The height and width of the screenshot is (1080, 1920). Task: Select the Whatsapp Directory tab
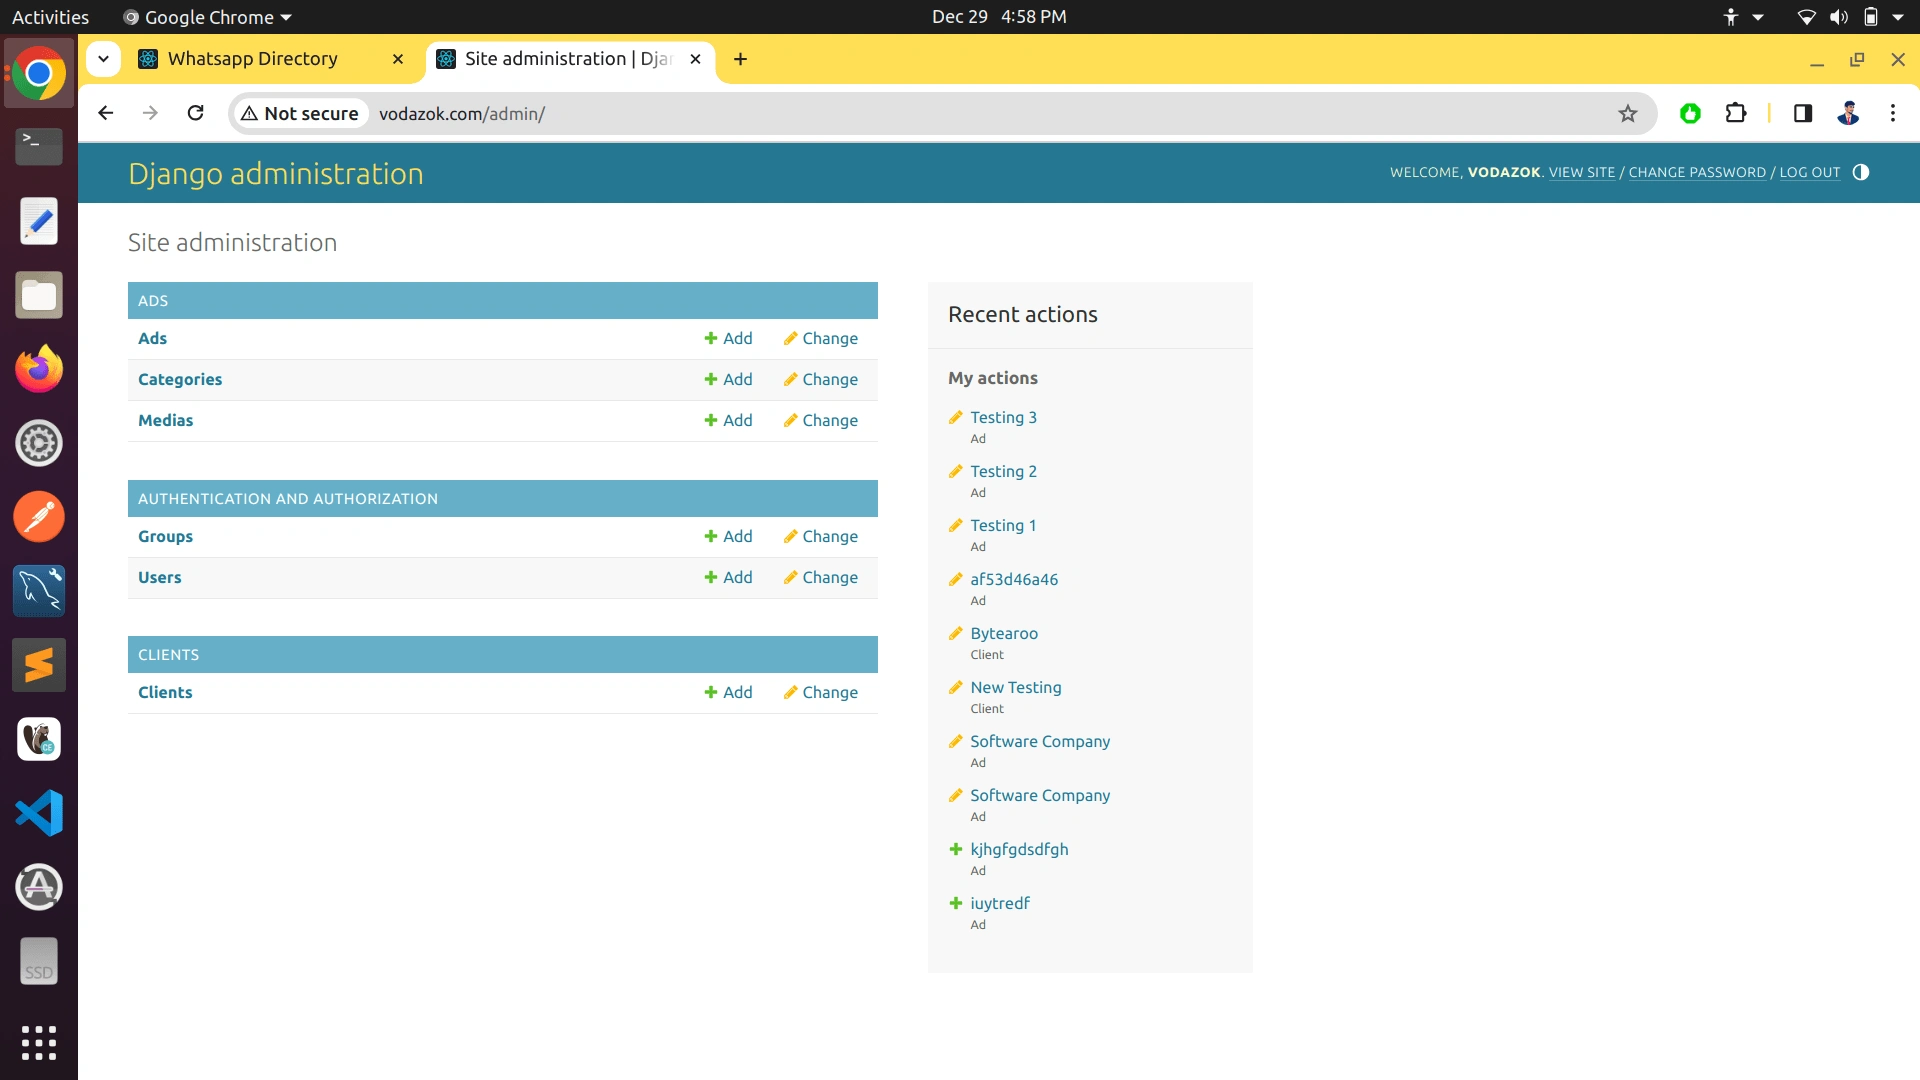tap(251, 58)
